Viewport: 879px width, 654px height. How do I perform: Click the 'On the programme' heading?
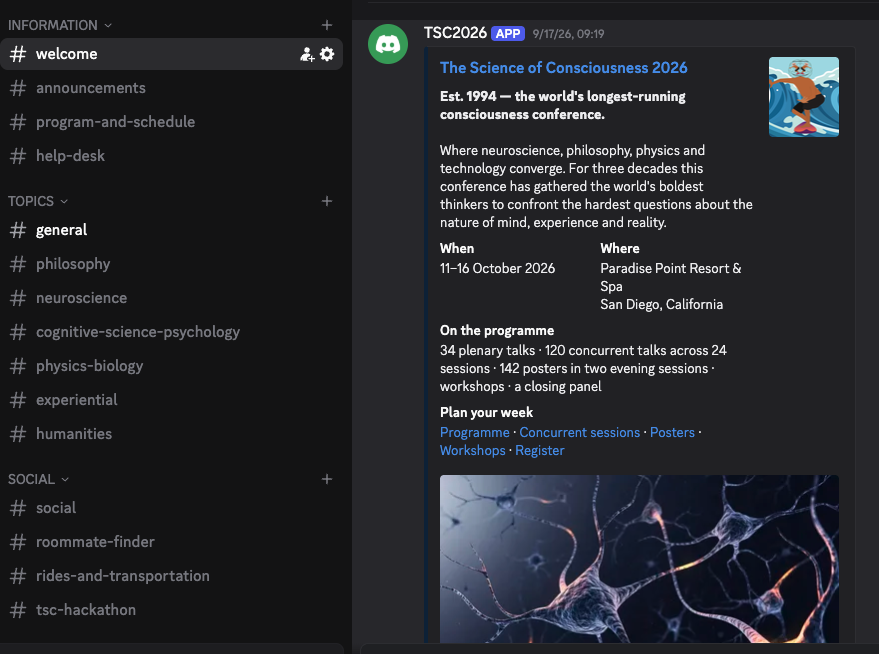click(x=497, y=331)
